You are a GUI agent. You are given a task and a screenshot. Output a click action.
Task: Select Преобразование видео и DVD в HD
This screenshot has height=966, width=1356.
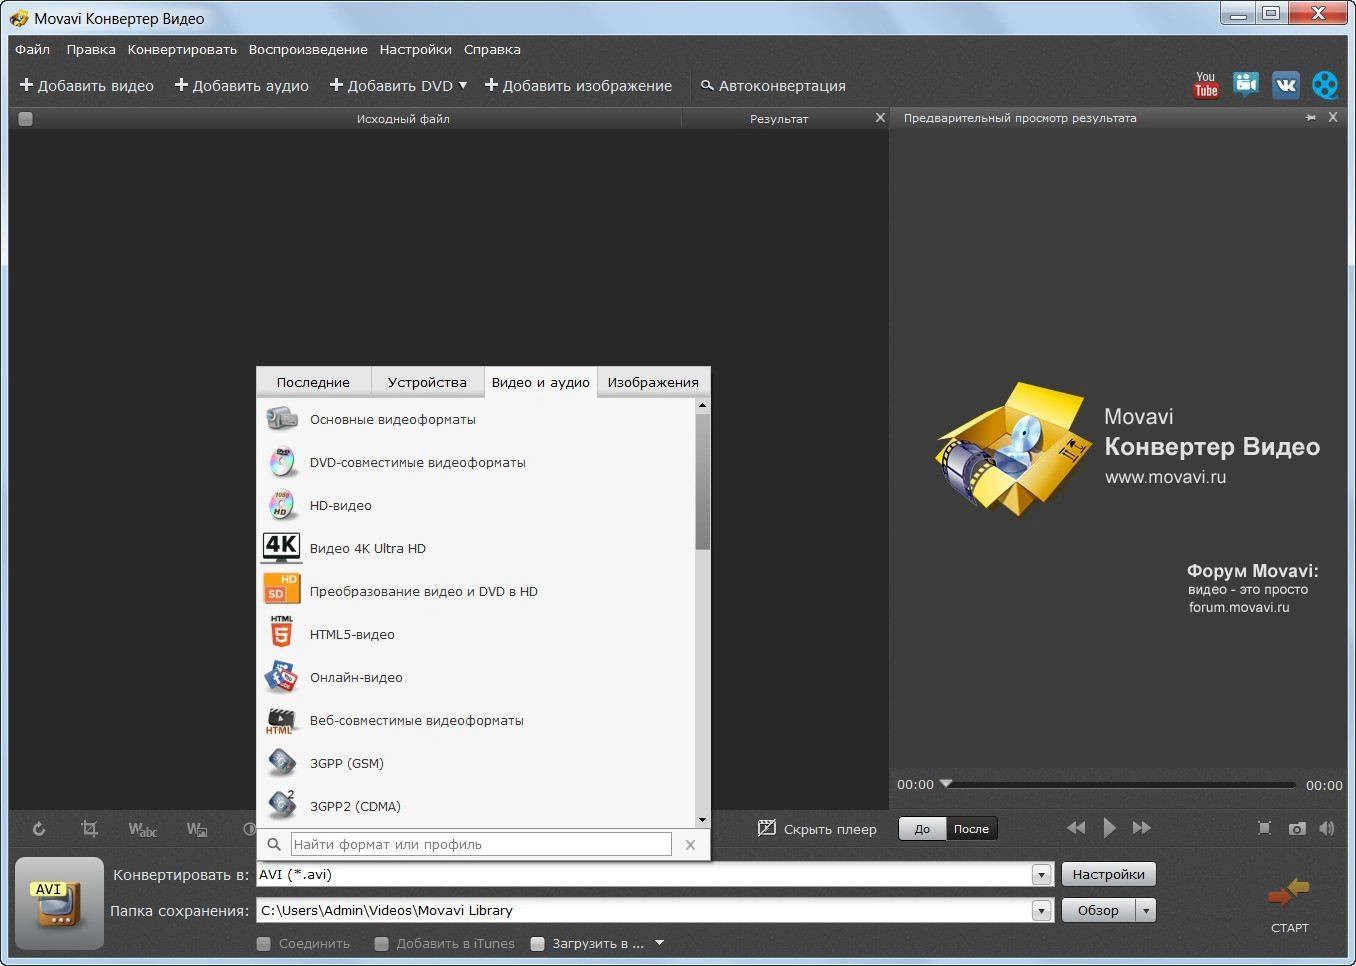476,591
